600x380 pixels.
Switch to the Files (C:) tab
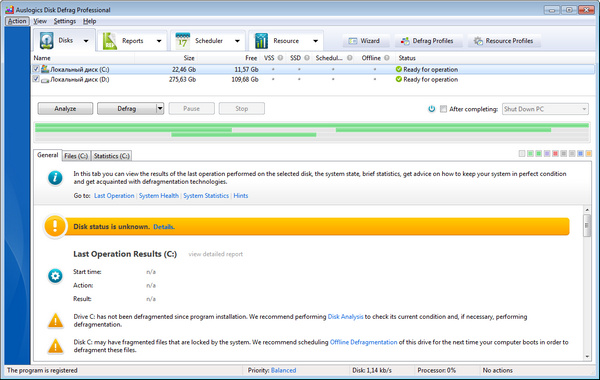coord(76,156)
